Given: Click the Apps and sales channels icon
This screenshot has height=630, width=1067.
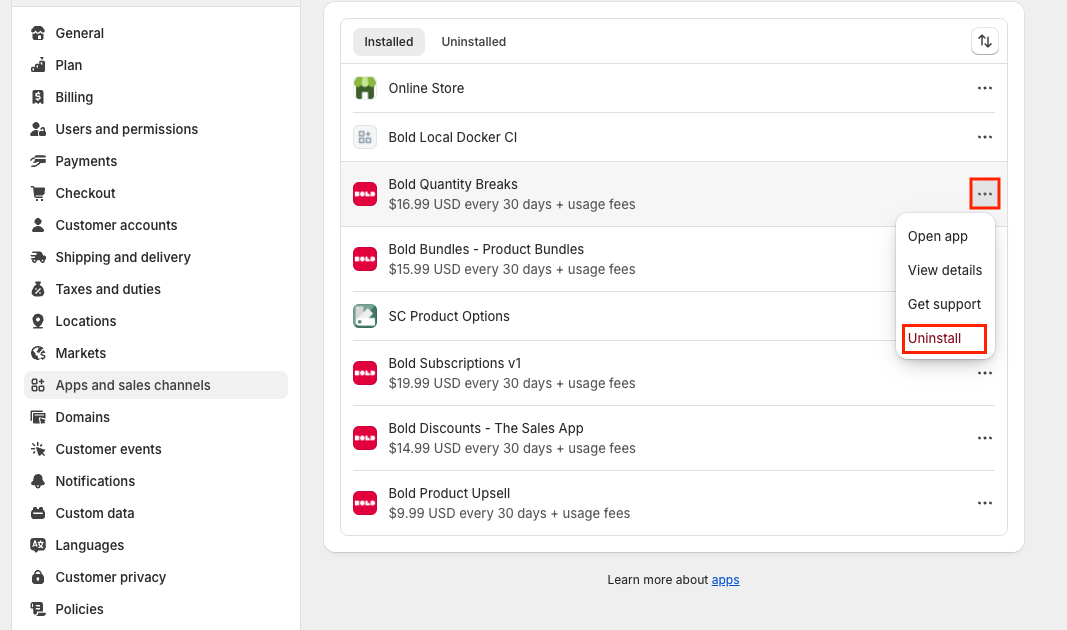Looking at the screenshot, I should 38,384.
